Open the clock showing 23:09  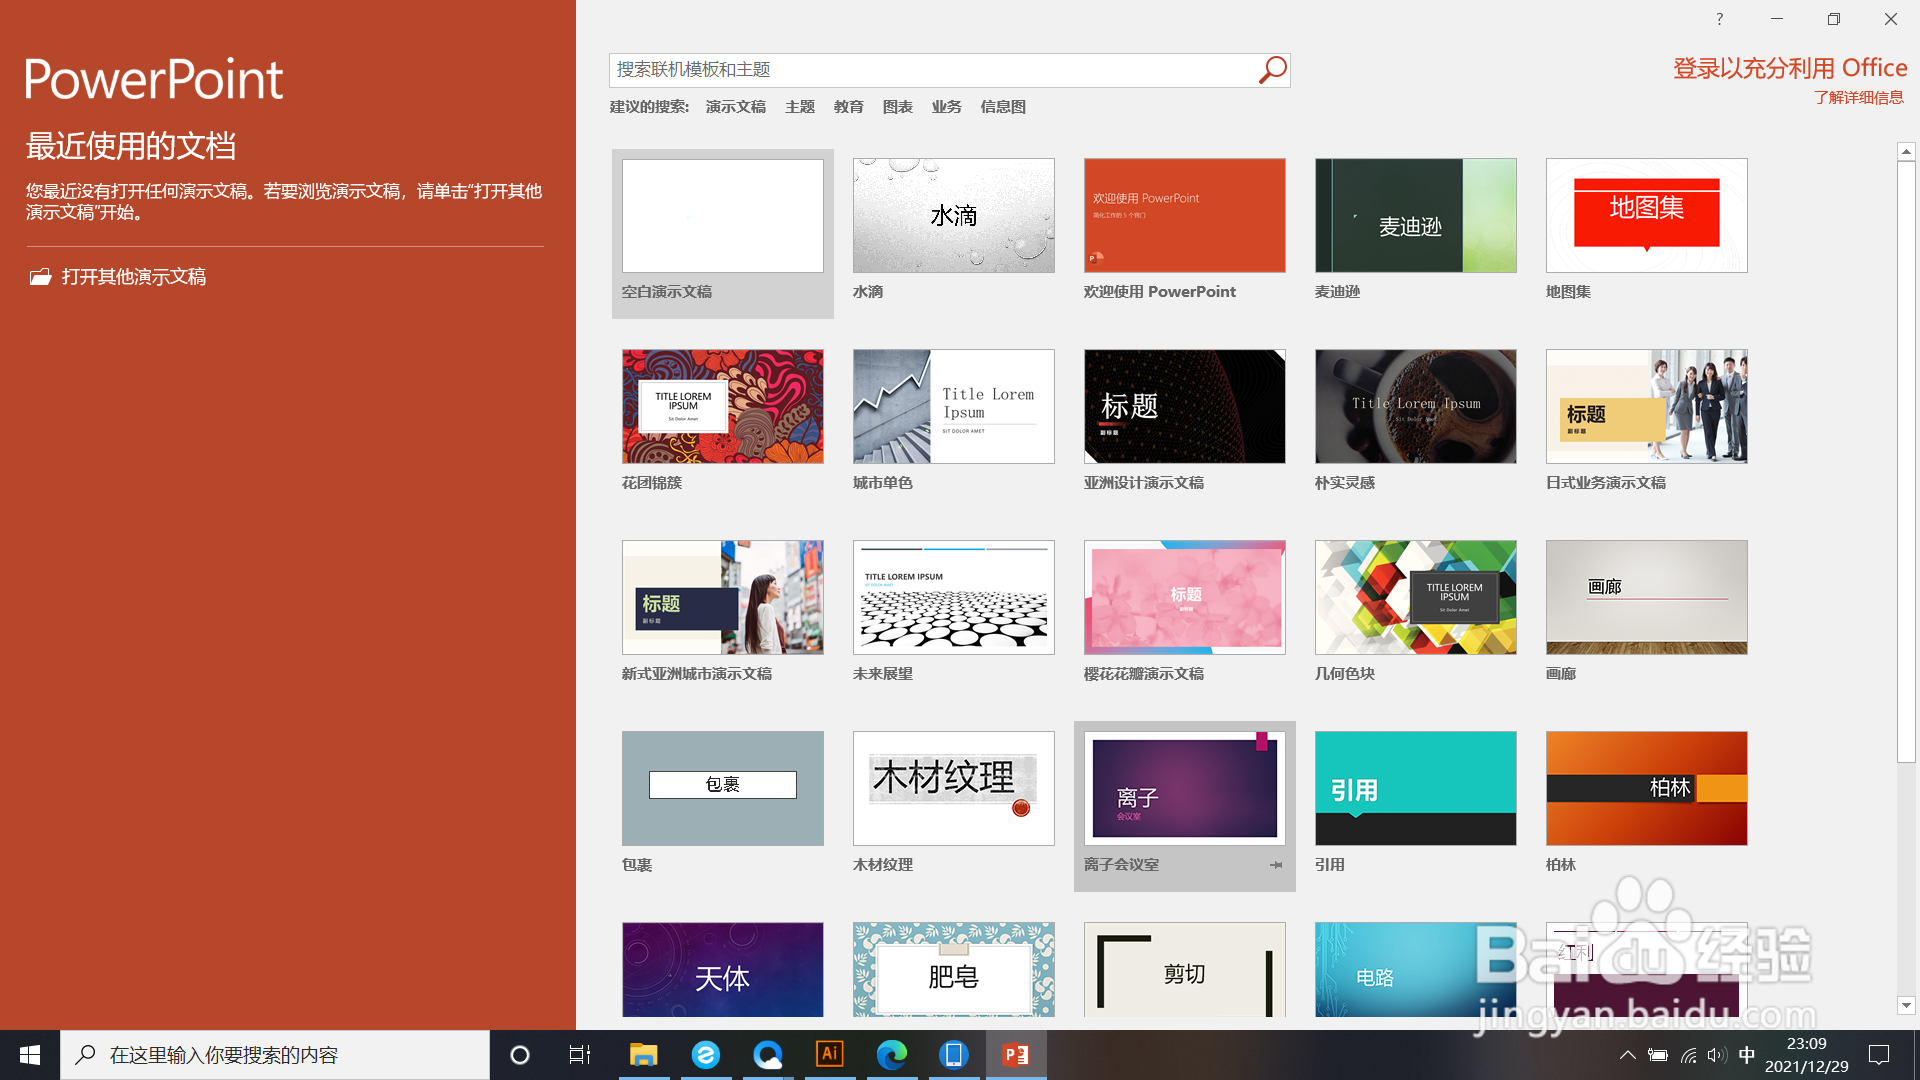[x=1807, y=1055]
